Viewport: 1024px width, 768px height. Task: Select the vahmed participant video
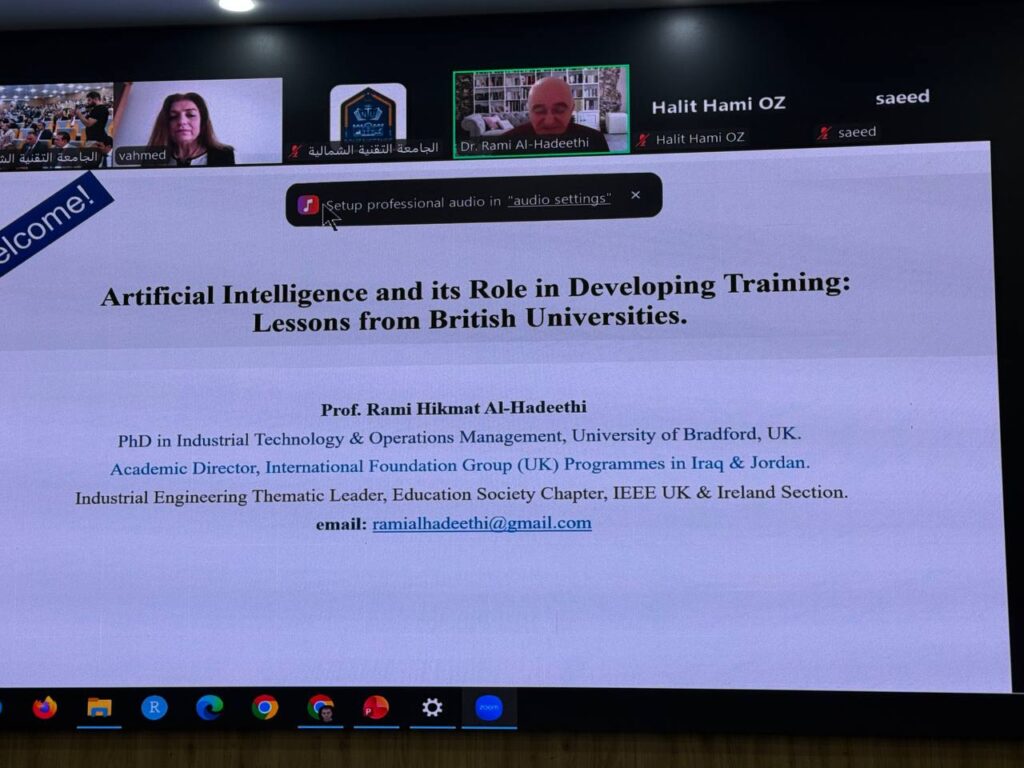point(197,122)
